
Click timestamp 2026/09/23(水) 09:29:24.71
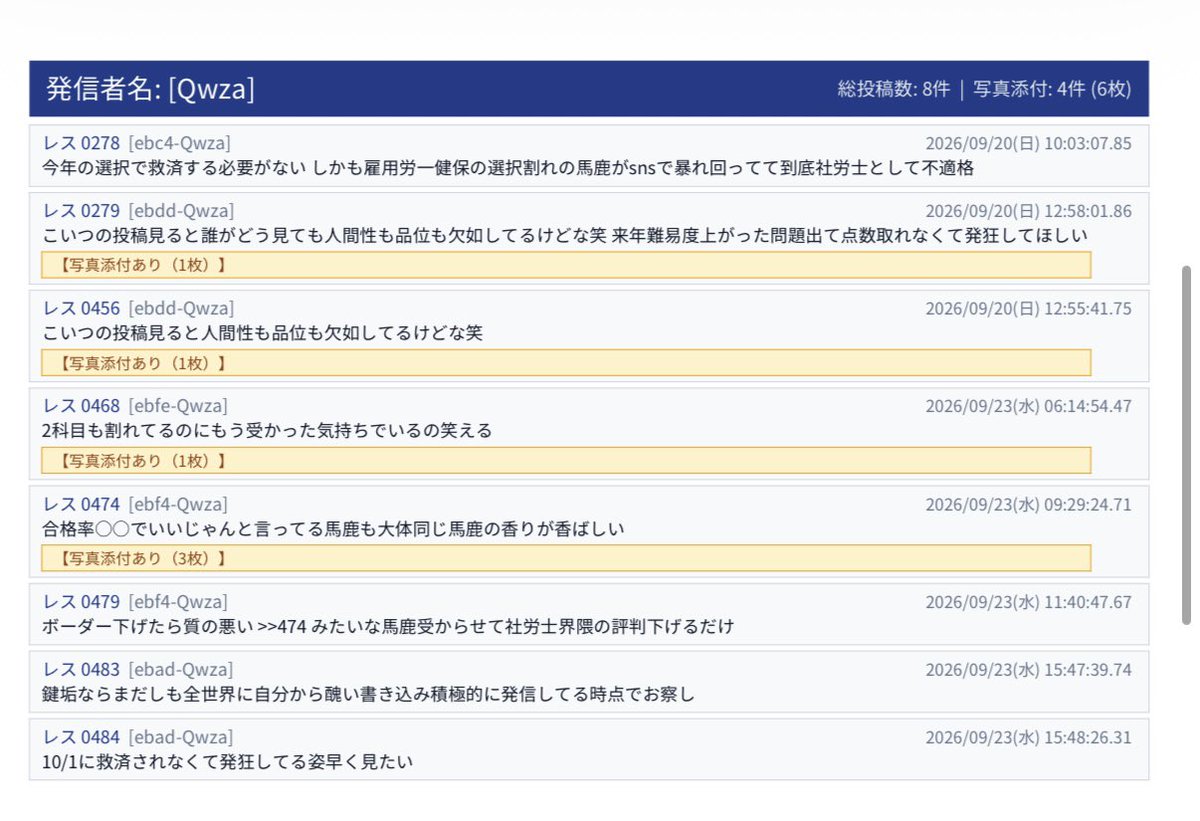tap(1028, 504)
